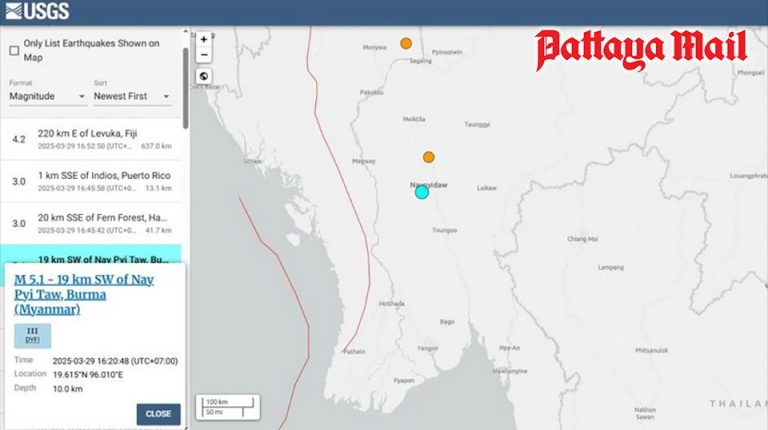Click the Pattaya Mail logo
Viewport: 768px width, 430px height.
coord(640,49)
